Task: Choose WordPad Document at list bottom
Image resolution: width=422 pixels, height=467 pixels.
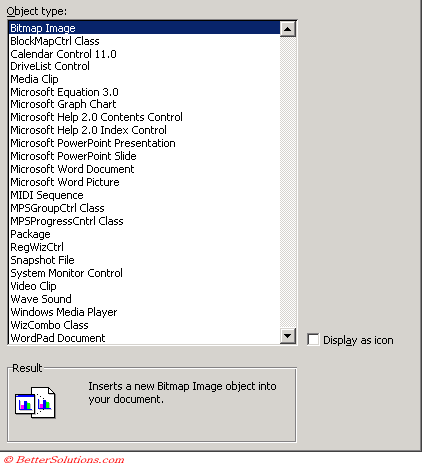Action: tap(144, 338)
